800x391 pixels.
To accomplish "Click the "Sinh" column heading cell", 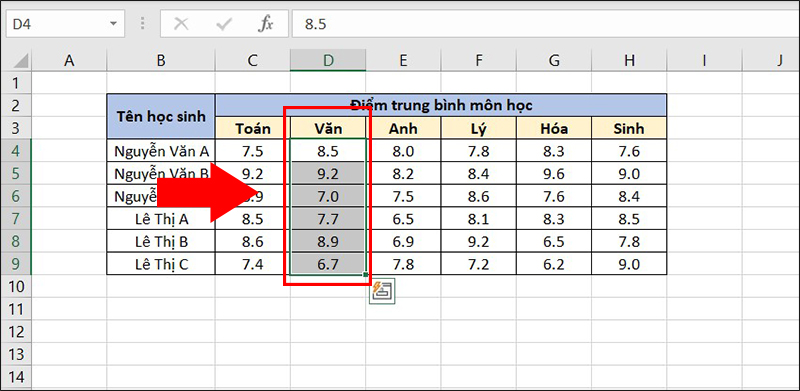I will (x=629, y=128).
